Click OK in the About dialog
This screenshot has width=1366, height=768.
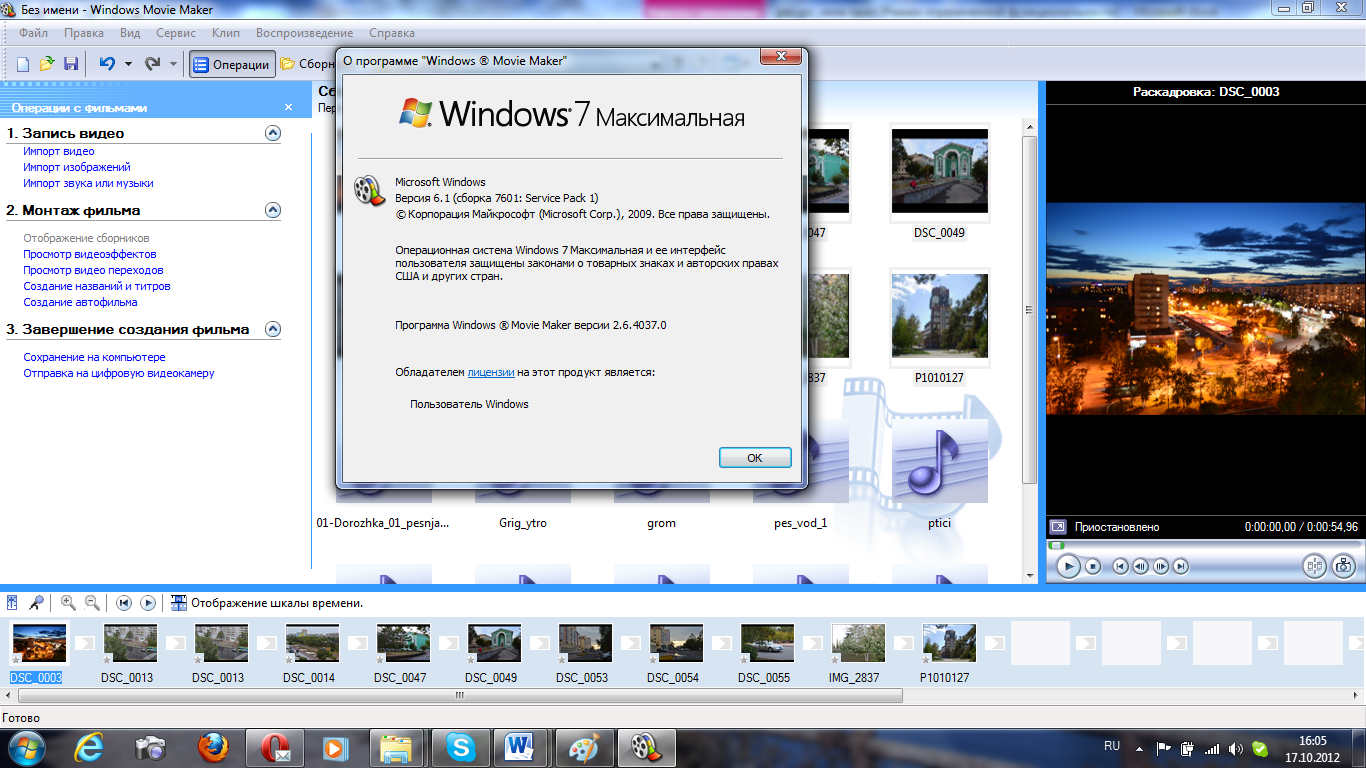(755, 457)
